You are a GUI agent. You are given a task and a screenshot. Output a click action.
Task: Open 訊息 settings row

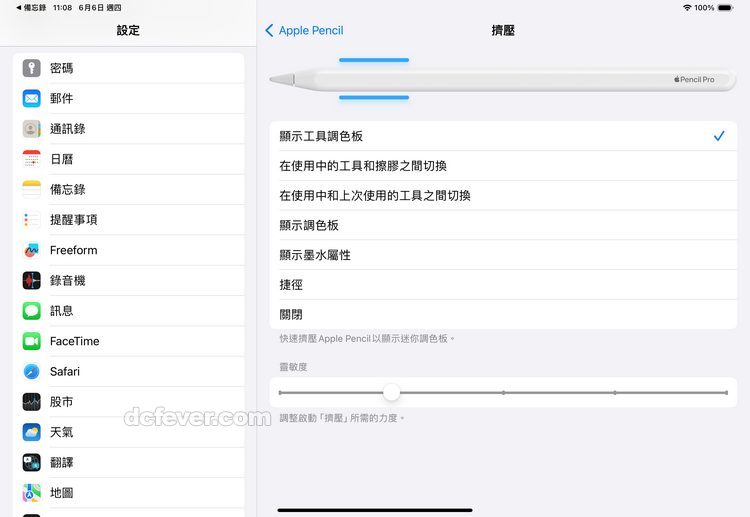tap(129, 311)
